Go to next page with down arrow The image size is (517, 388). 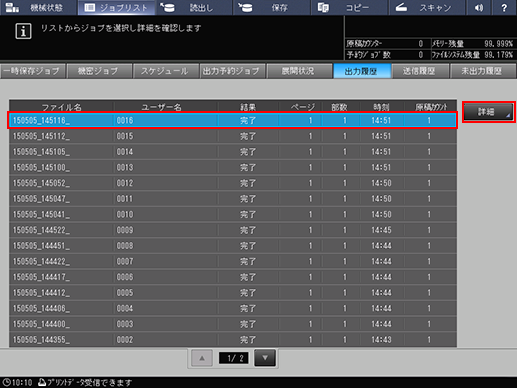[265, 358]
